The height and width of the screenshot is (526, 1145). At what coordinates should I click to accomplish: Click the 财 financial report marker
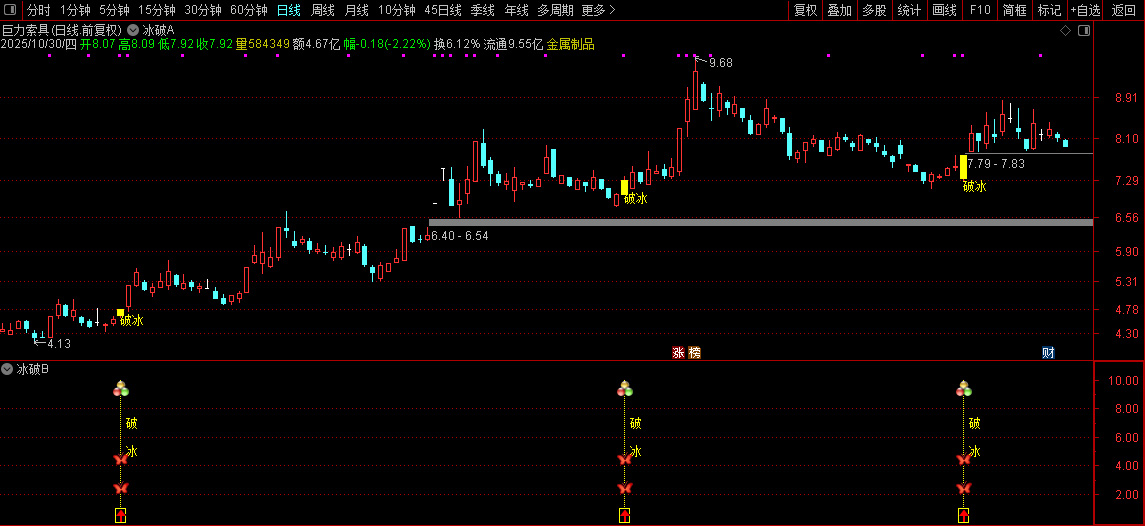tap(1048, 353)
